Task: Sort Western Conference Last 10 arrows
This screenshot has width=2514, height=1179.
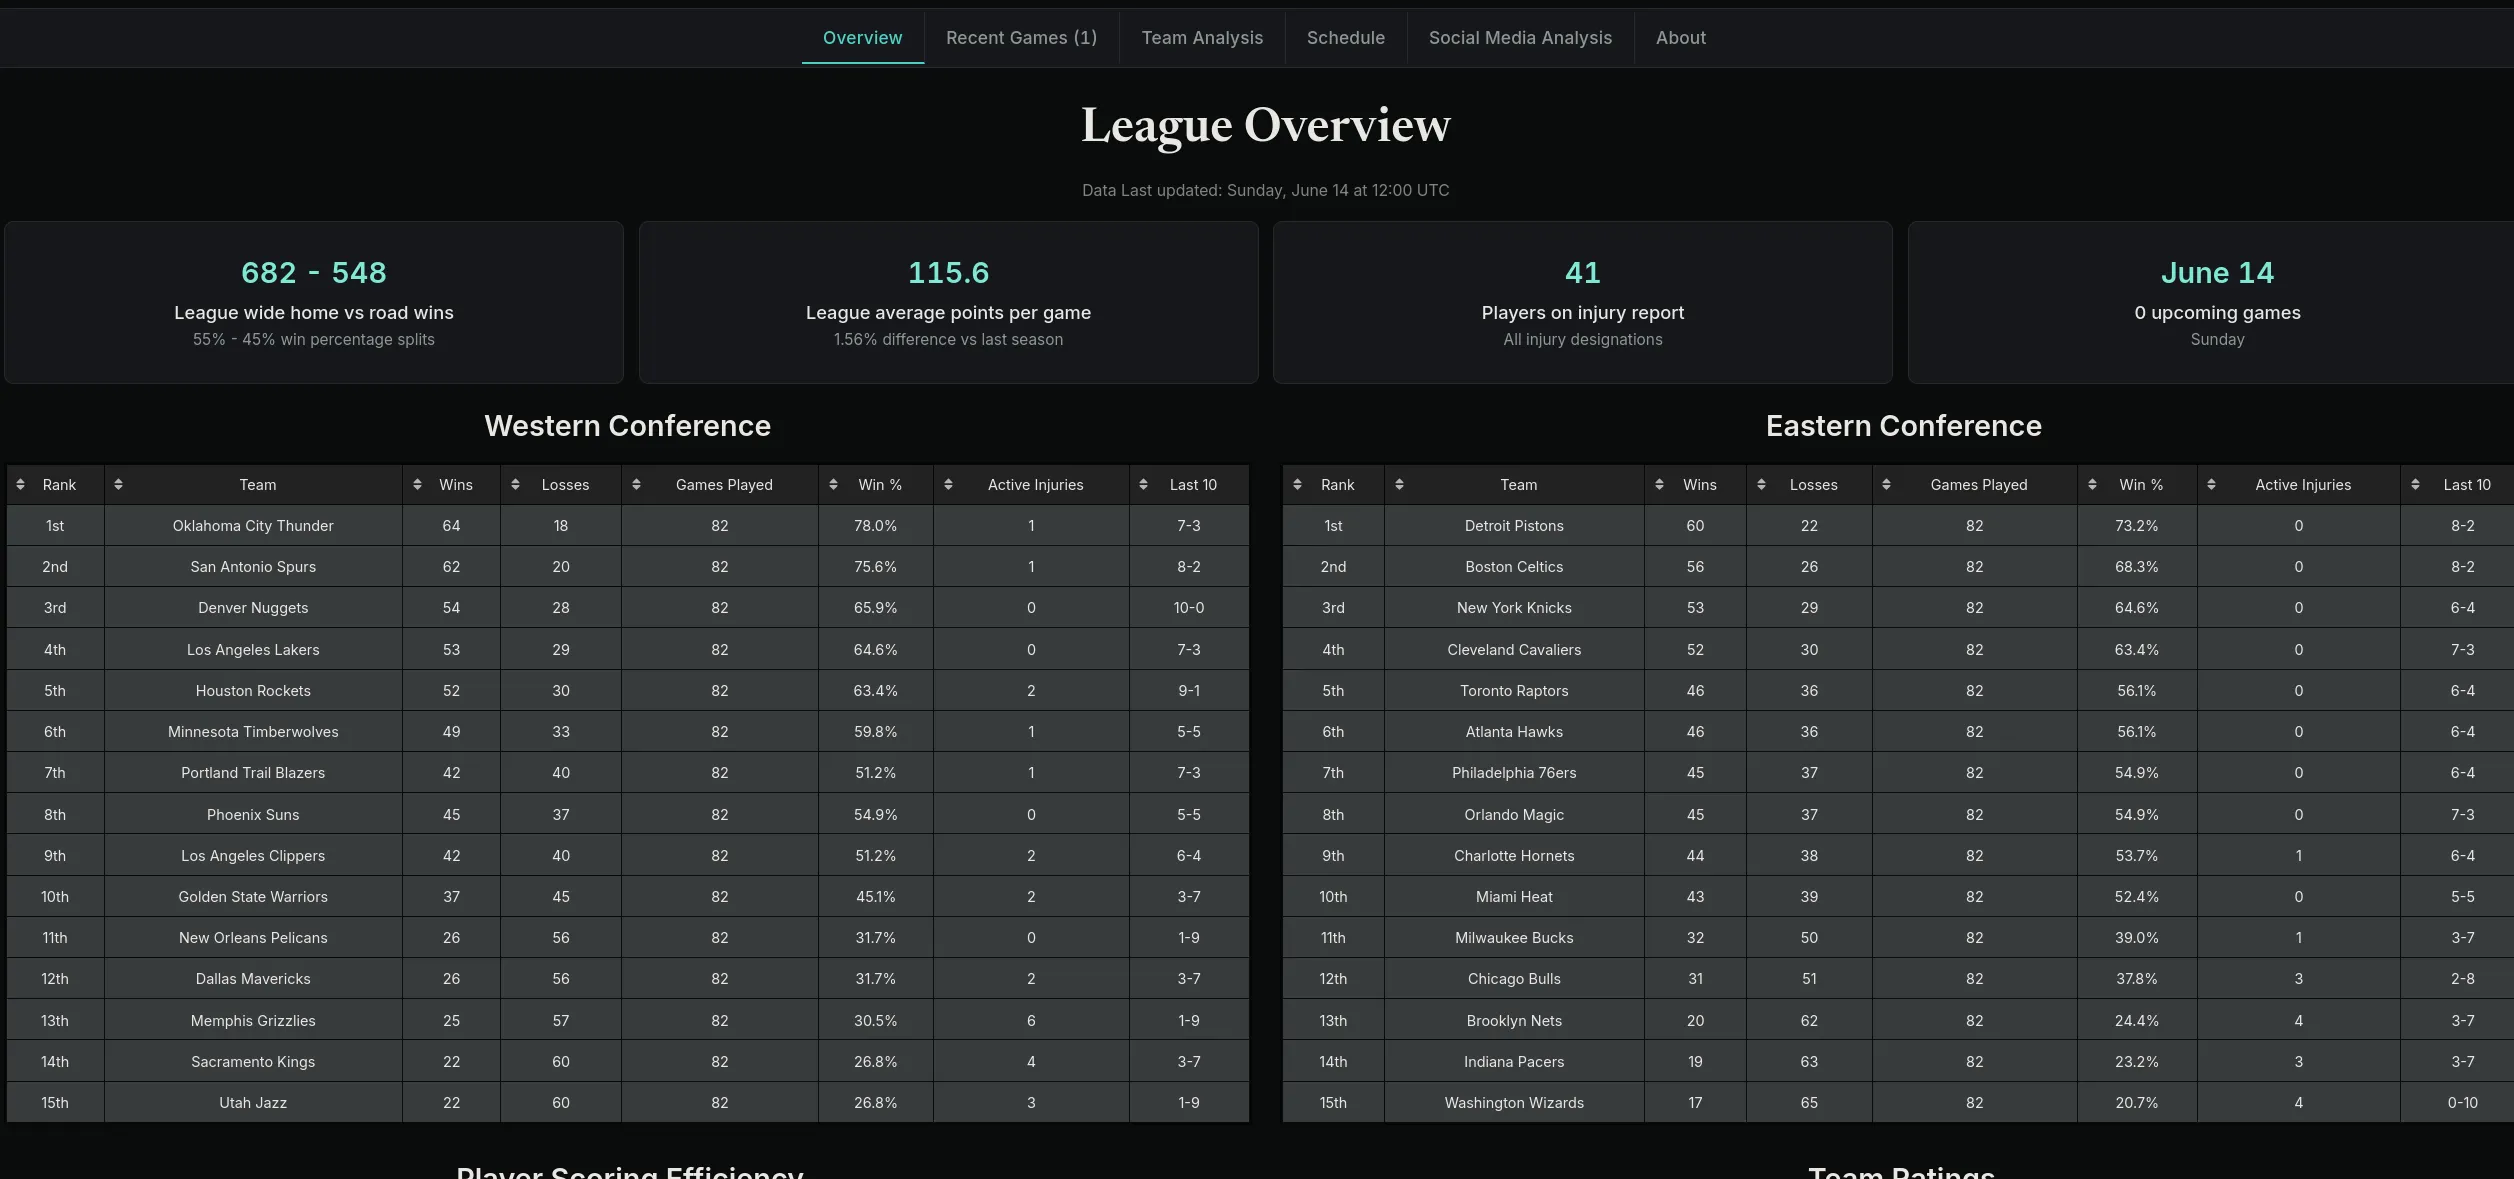Action: click(1143, 485)
